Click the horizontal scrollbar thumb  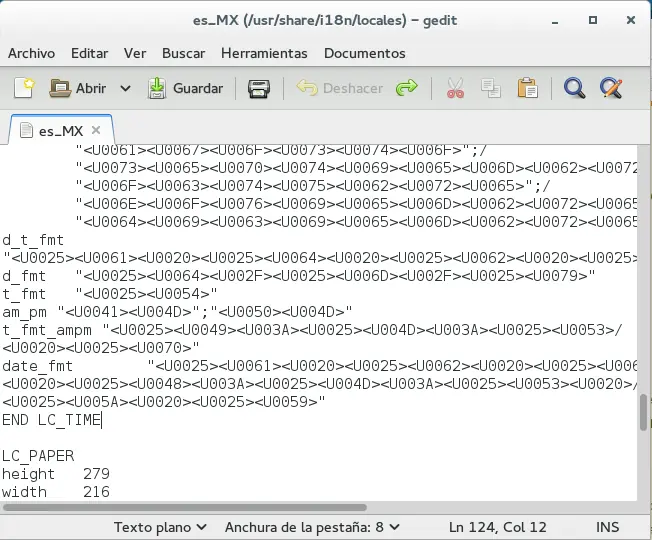tap(185, 508)
